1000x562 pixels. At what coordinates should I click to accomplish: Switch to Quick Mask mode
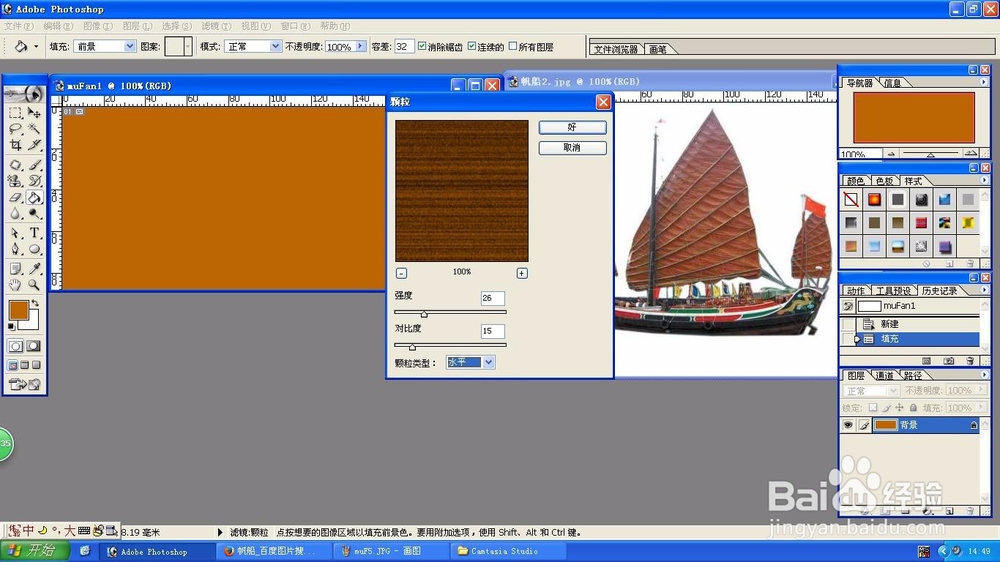34,346
